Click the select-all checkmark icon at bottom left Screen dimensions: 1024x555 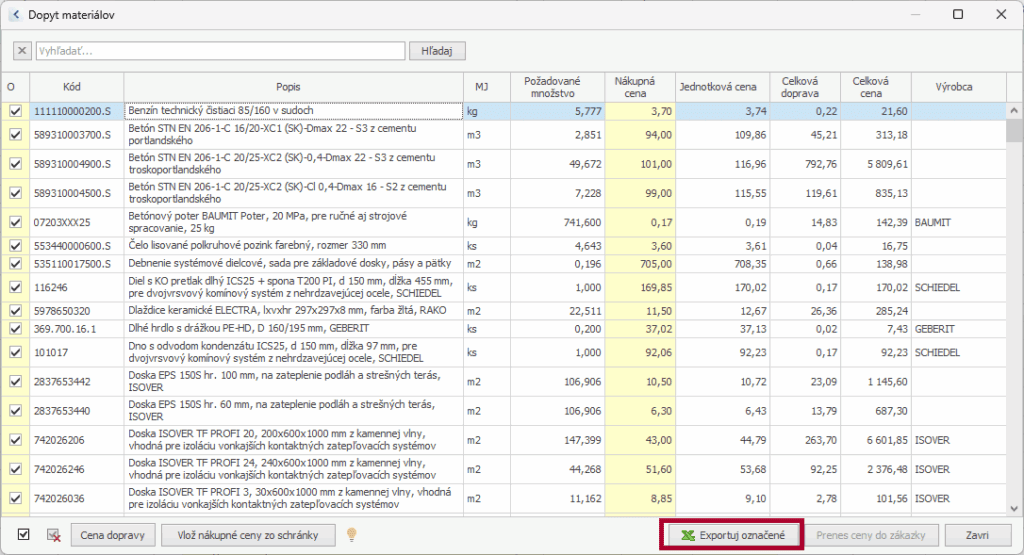point(24,535)
